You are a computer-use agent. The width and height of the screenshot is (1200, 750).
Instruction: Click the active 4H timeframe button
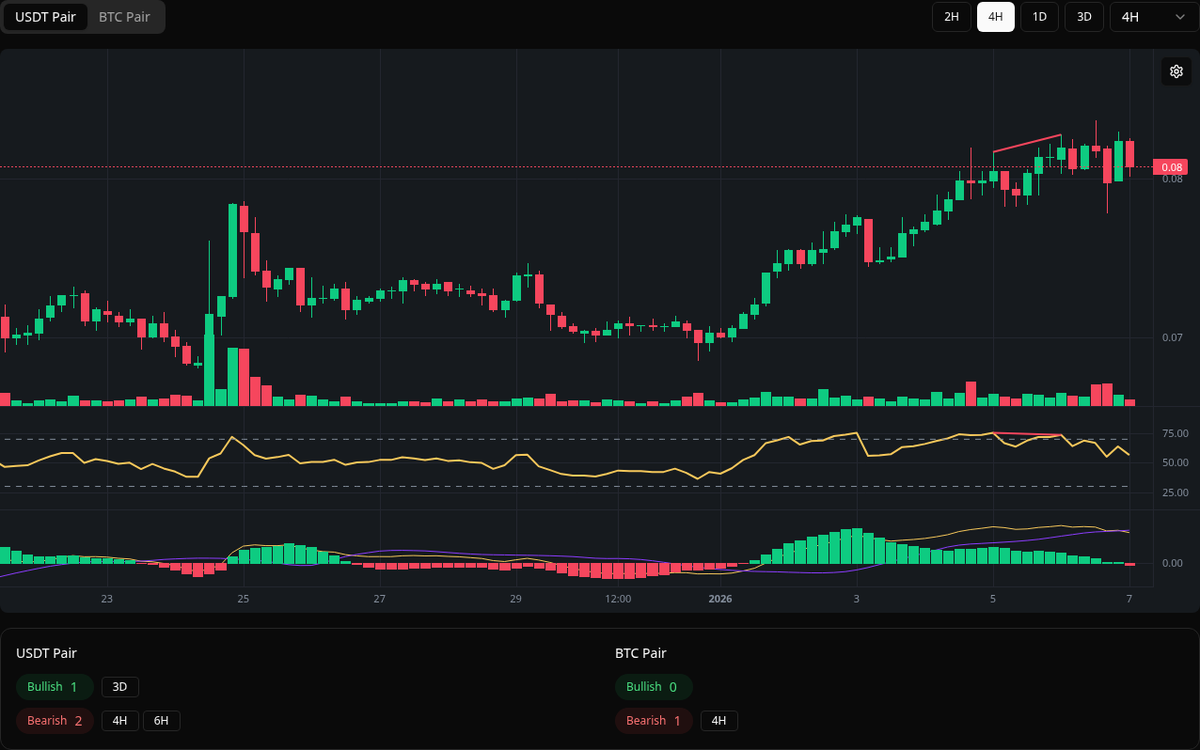[995, 17]
